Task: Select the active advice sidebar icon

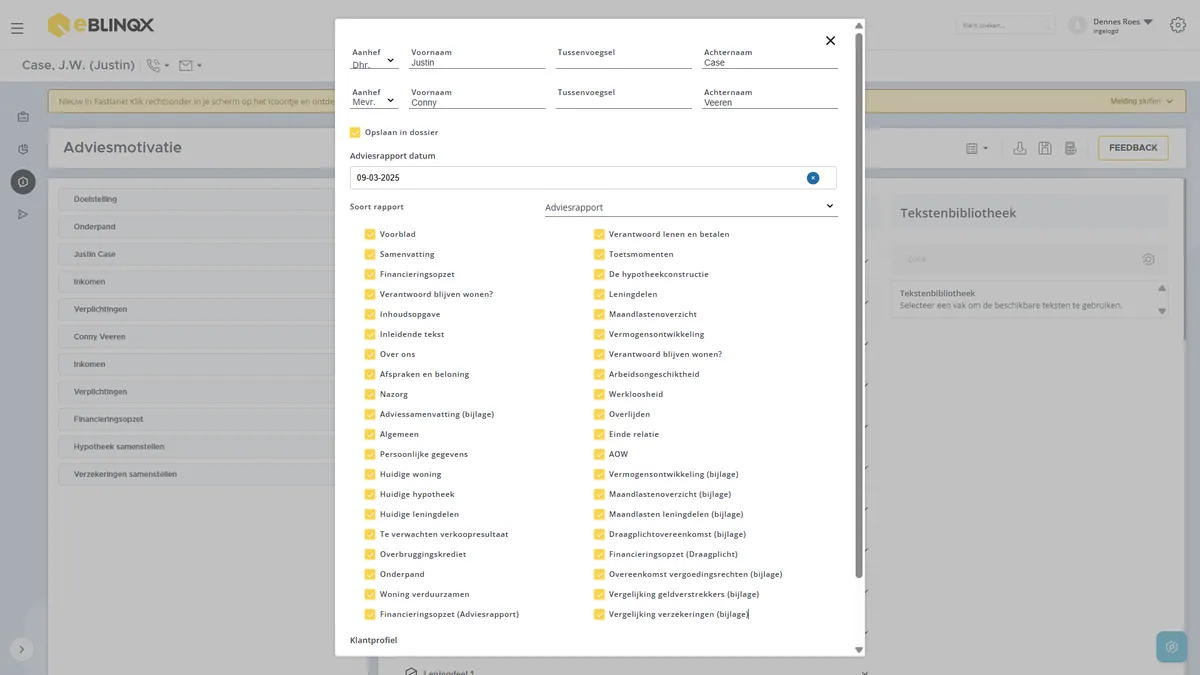Action: (x=23, y=182)
